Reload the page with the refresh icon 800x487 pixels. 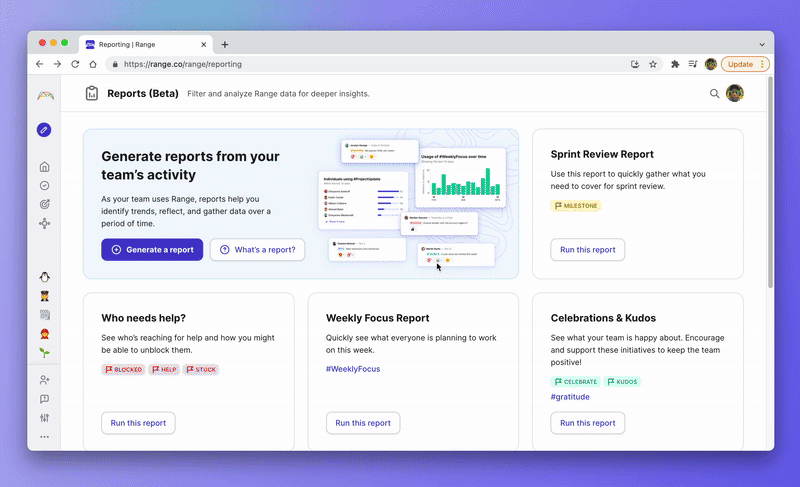(x=75, y=64)
